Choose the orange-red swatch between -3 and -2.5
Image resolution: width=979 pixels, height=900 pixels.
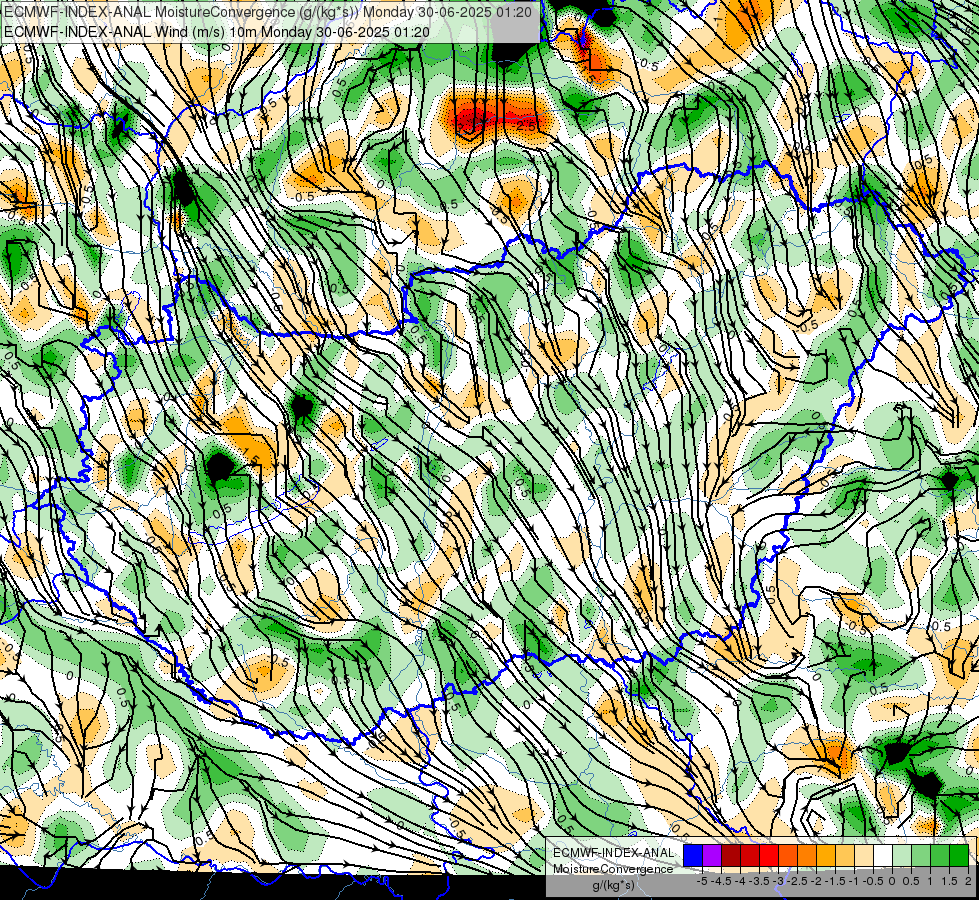788,855
